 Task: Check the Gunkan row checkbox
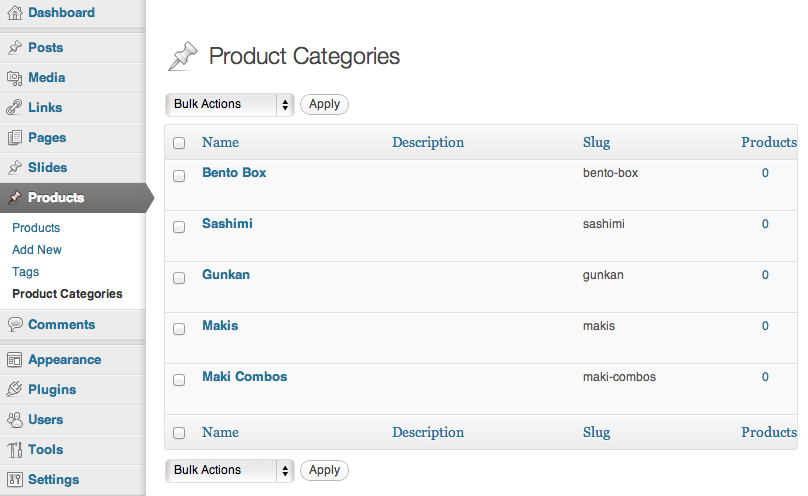click(x=179, y=278)
